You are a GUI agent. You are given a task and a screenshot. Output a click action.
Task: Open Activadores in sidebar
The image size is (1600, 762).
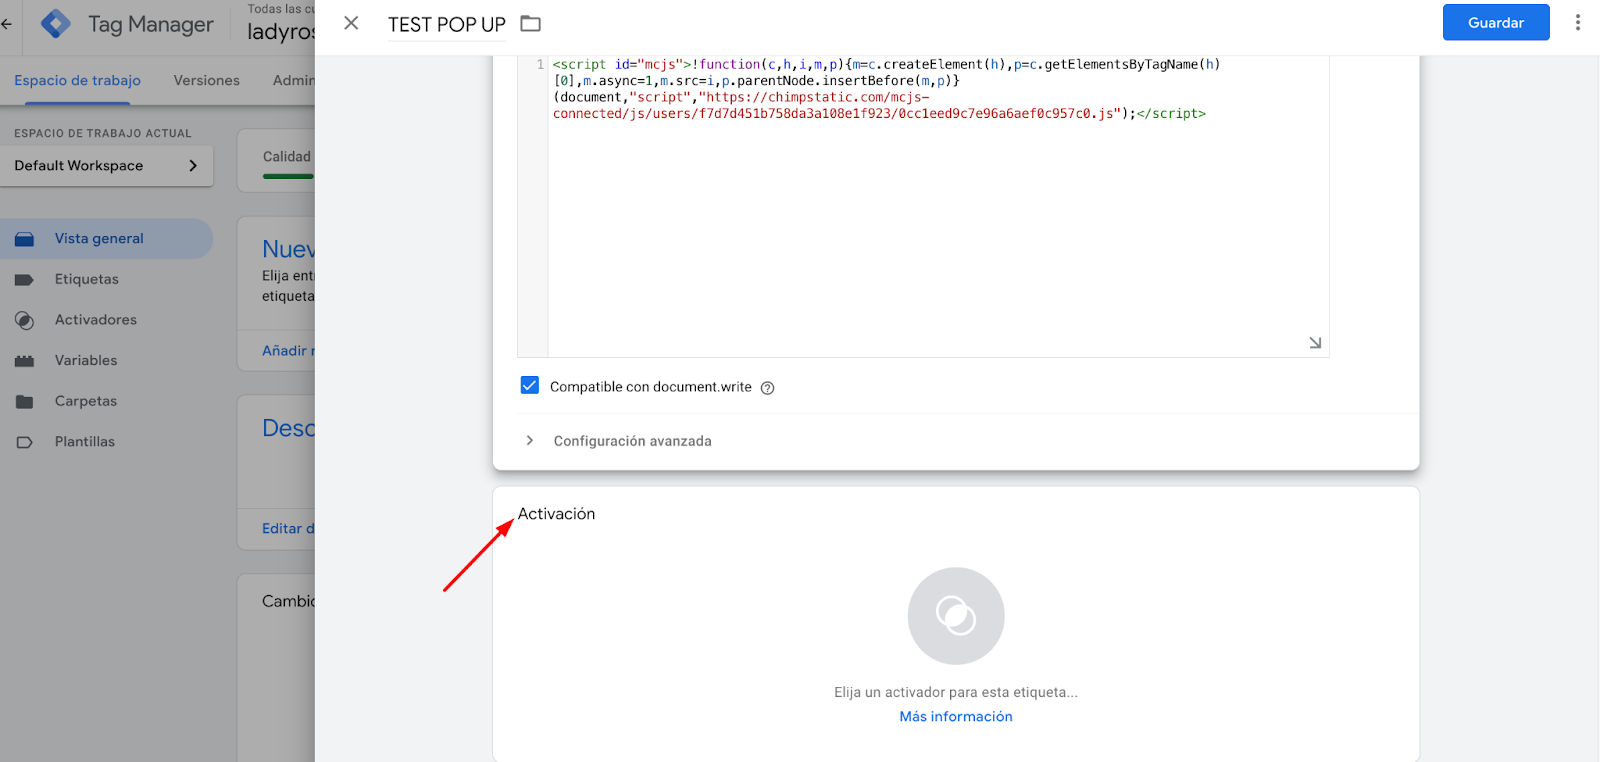pyautogui.click(x=106, y=320)
